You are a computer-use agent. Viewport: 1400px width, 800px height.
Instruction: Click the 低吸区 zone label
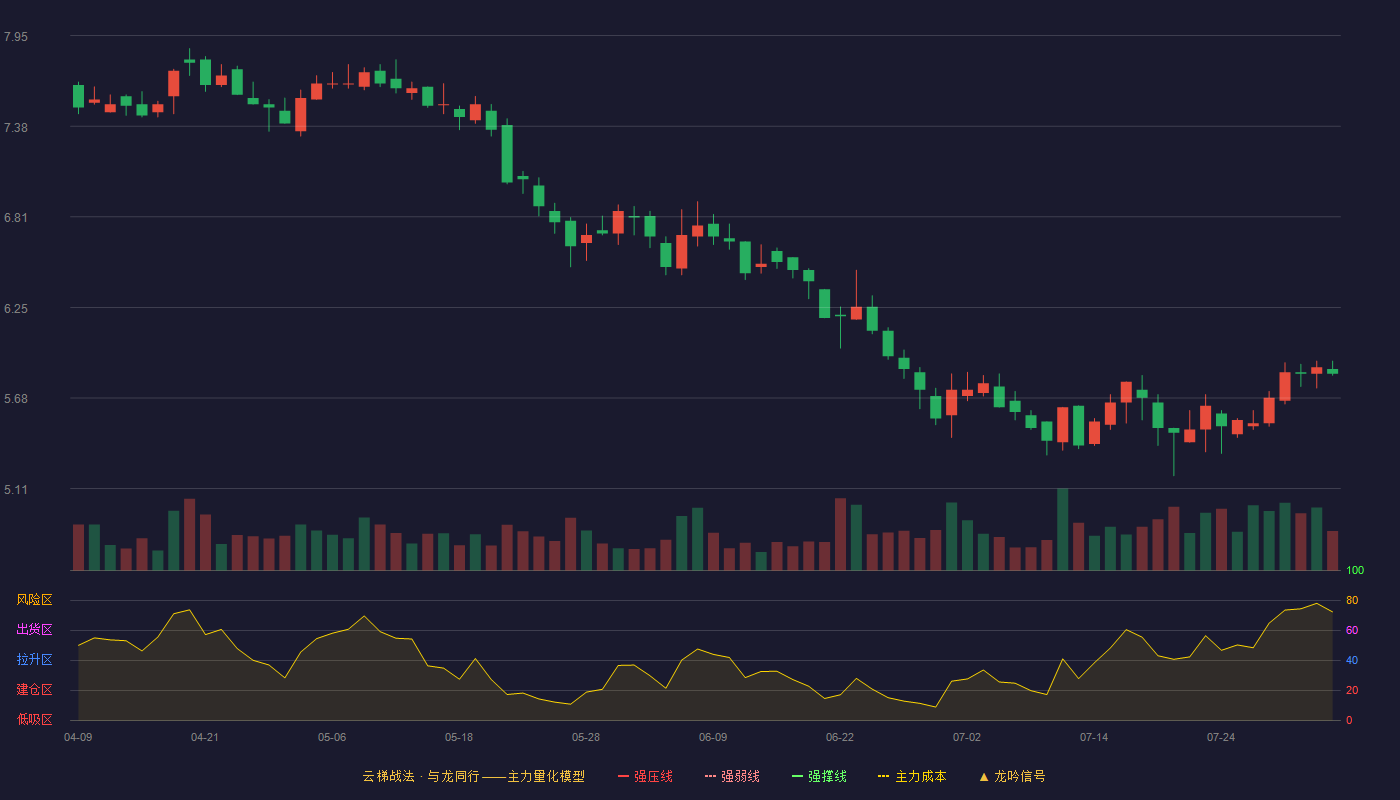coord(34,720)
